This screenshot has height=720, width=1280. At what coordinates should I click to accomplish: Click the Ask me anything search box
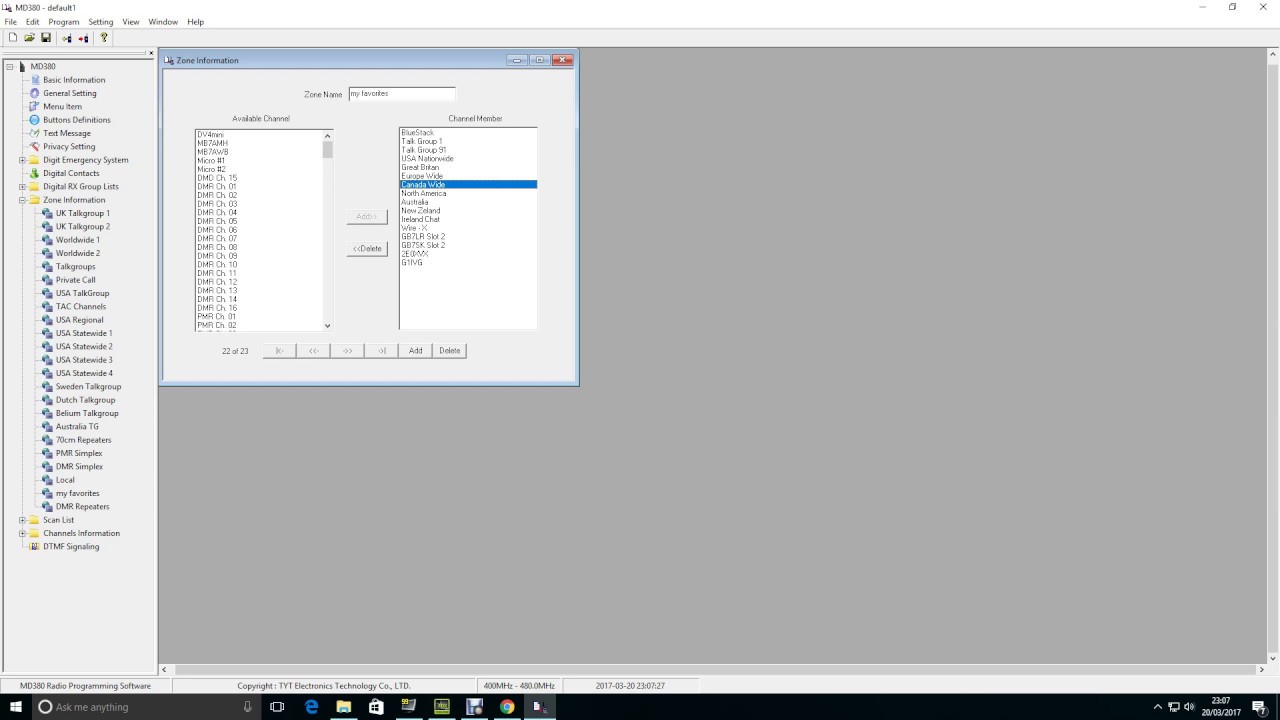pos(145,707)
